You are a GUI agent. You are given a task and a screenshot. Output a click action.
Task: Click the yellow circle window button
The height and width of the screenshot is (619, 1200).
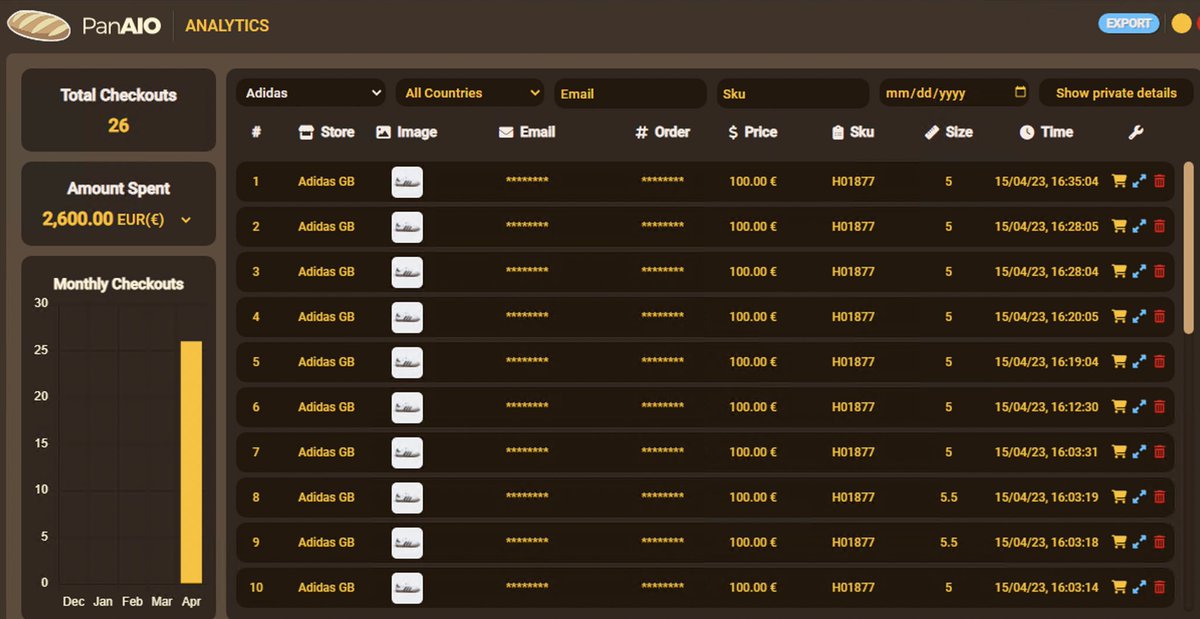[1181, 24]
